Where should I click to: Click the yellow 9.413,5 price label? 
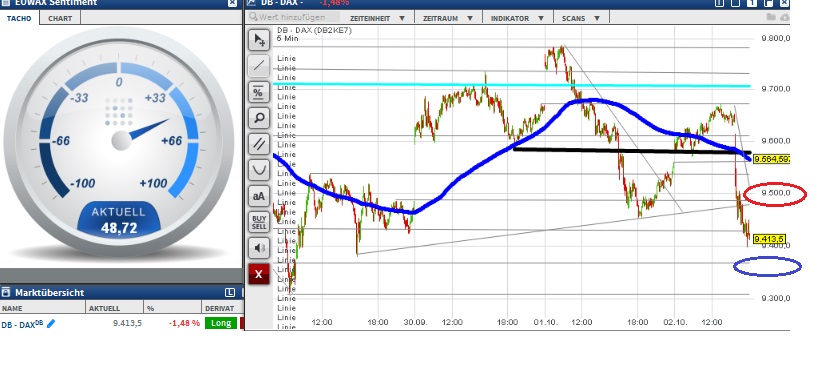click(x=769, y=239)
